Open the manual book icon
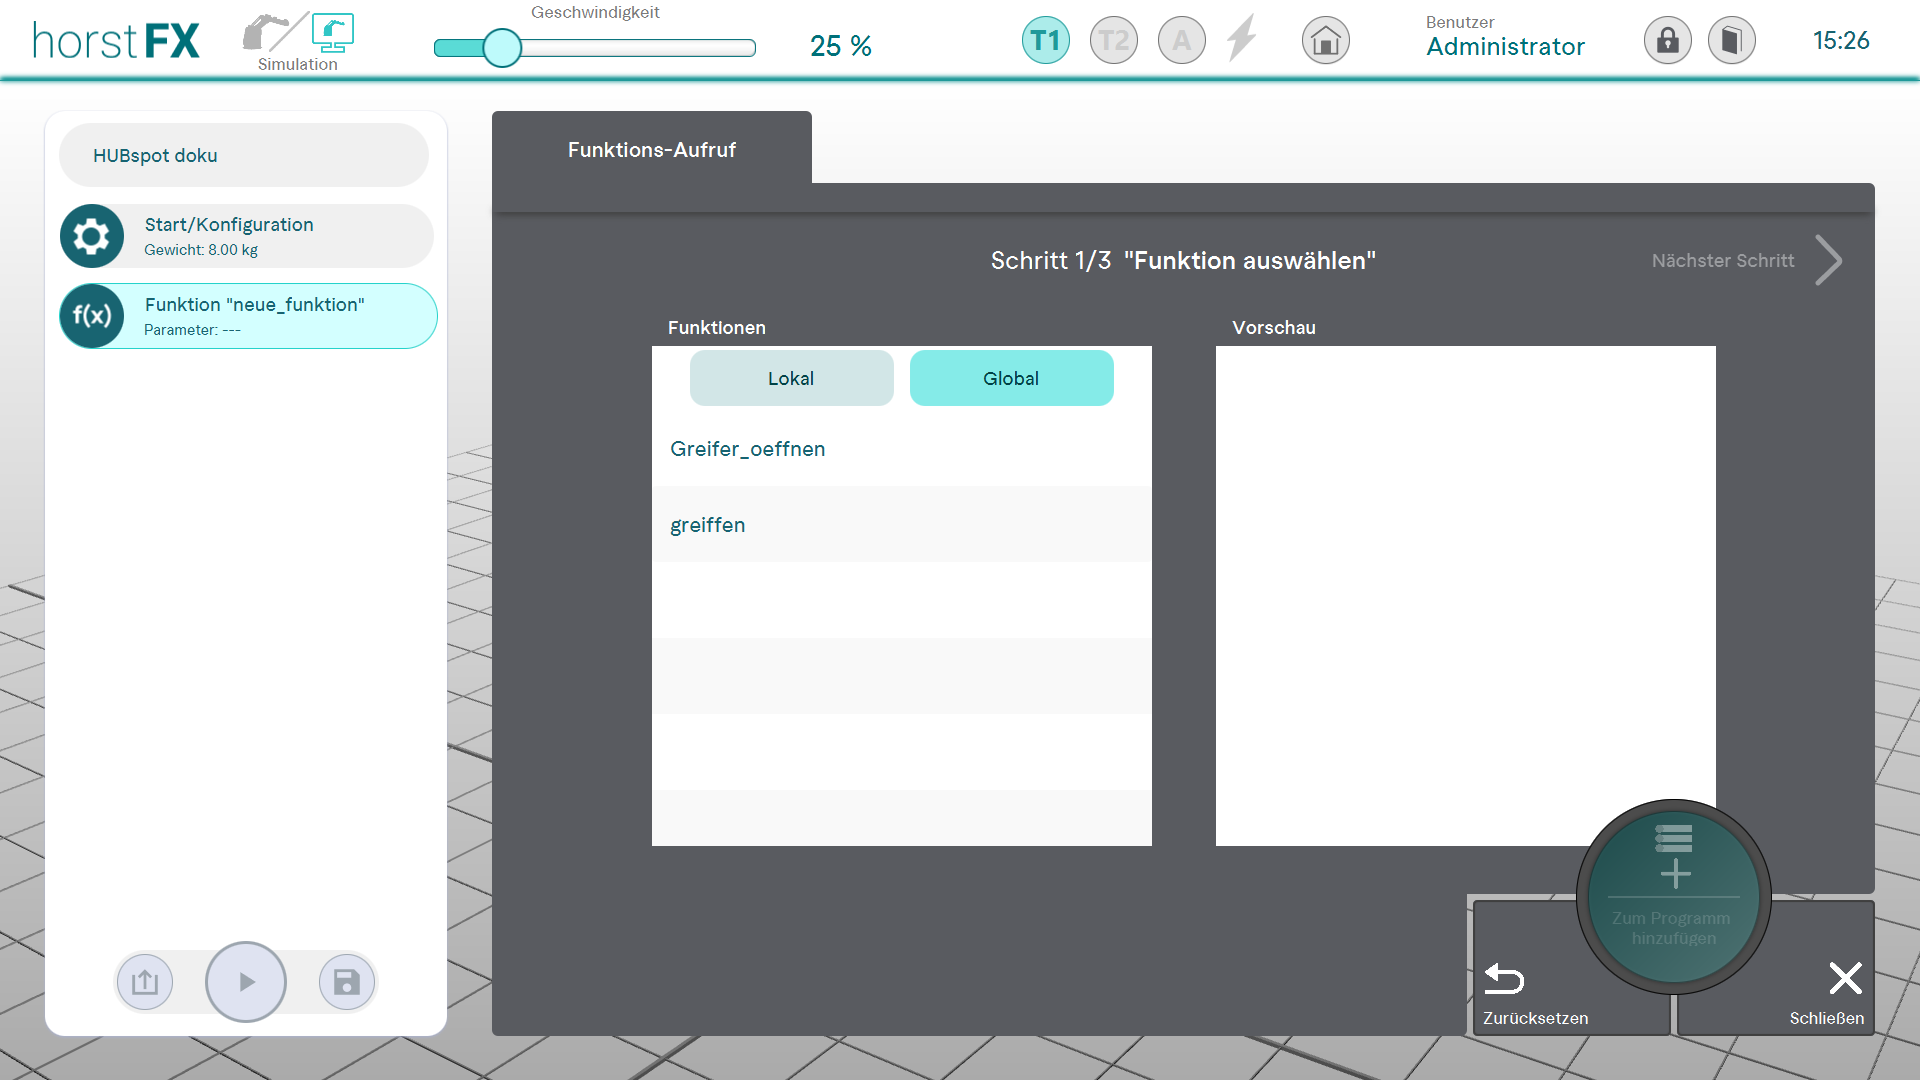 [1731, 41]
